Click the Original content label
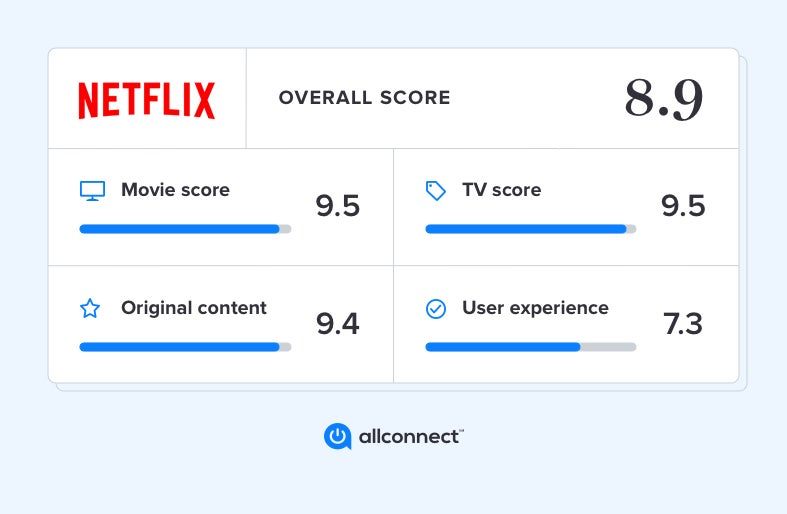The width and height of the screenshot is (787, 514). pyautogui.click(x=194, y=308)
